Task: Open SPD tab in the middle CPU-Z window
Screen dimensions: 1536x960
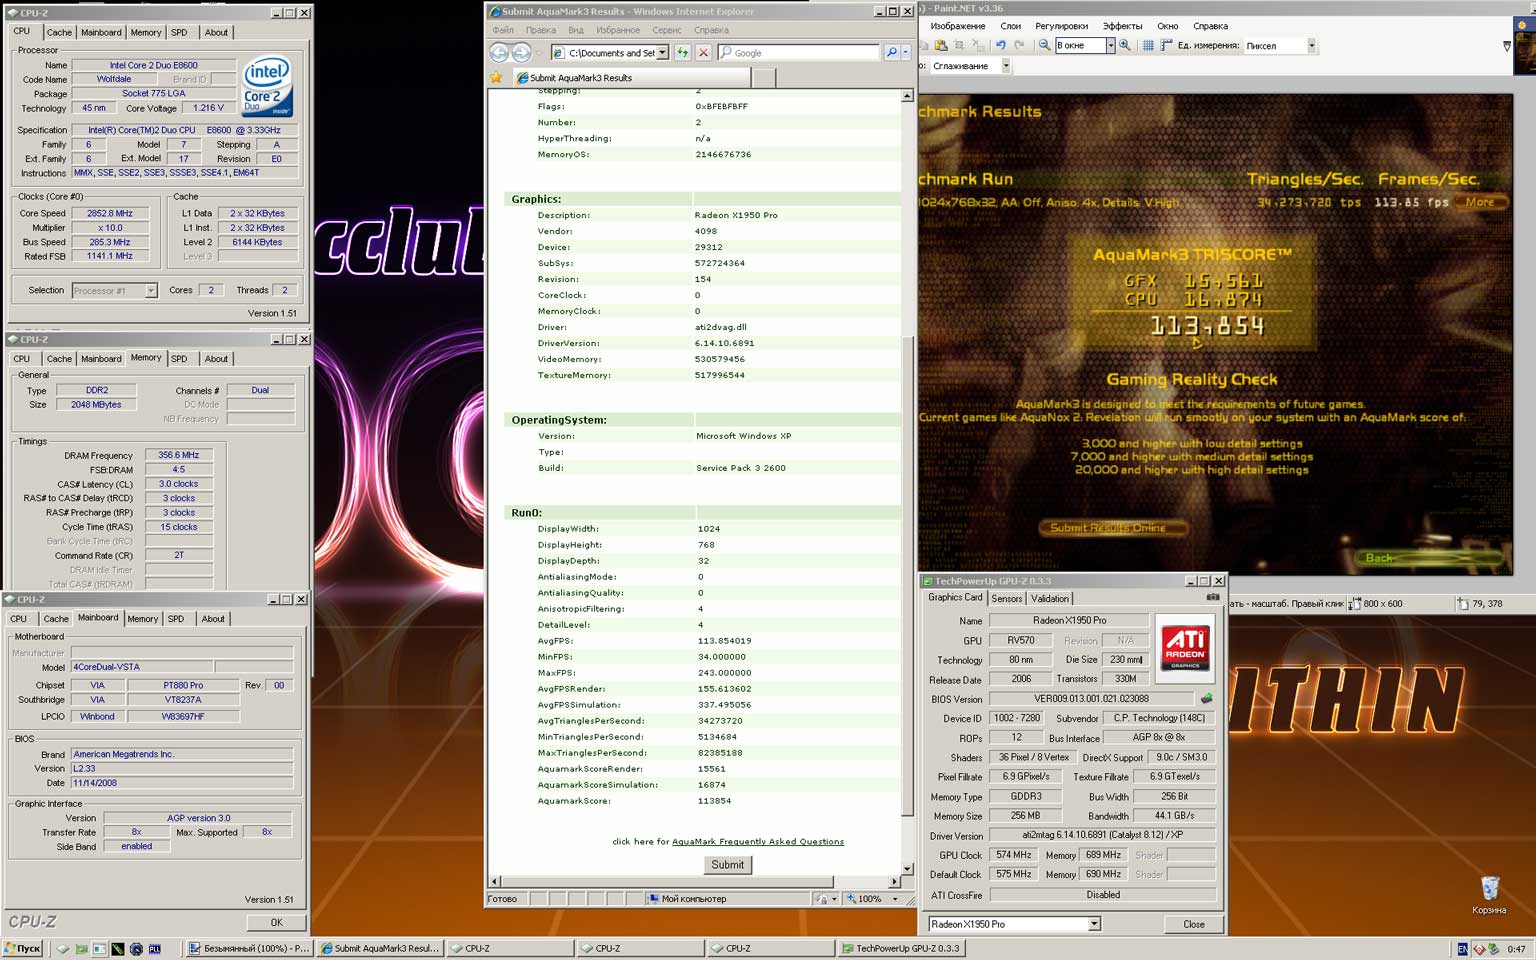Action: (179, 358)
